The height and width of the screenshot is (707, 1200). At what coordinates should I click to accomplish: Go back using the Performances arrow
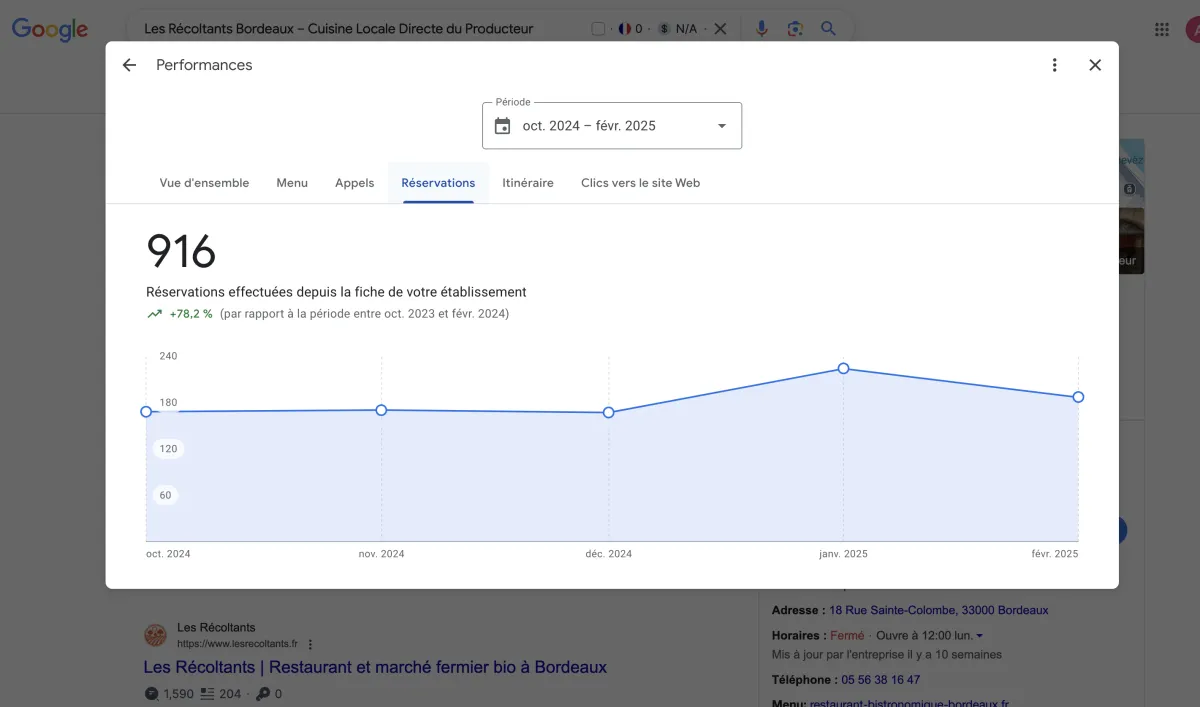pyautogui.click(x=129, y=65)
